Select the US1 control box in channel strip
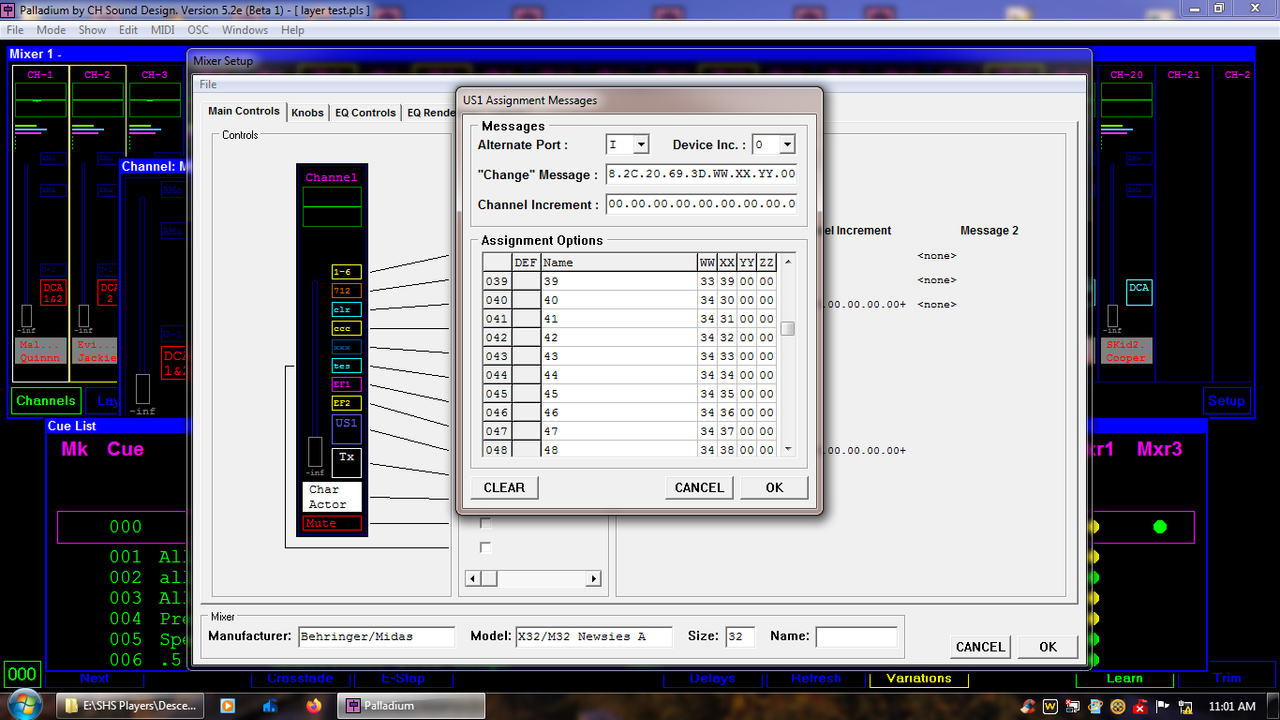The width and height of the screenshot is (1280, 720). [x=346, y=429]
